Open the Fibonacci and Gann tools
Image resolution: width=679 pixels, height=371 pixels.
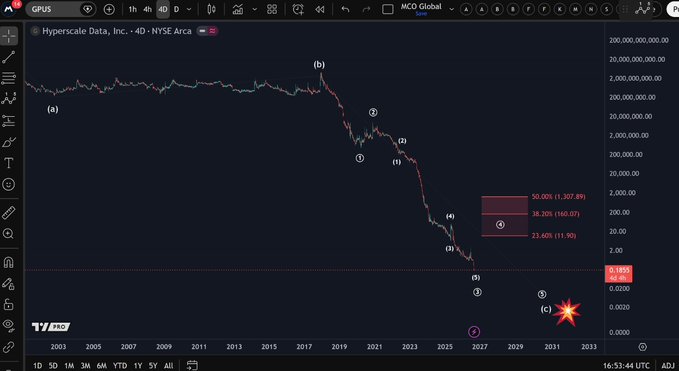[9, 78]
